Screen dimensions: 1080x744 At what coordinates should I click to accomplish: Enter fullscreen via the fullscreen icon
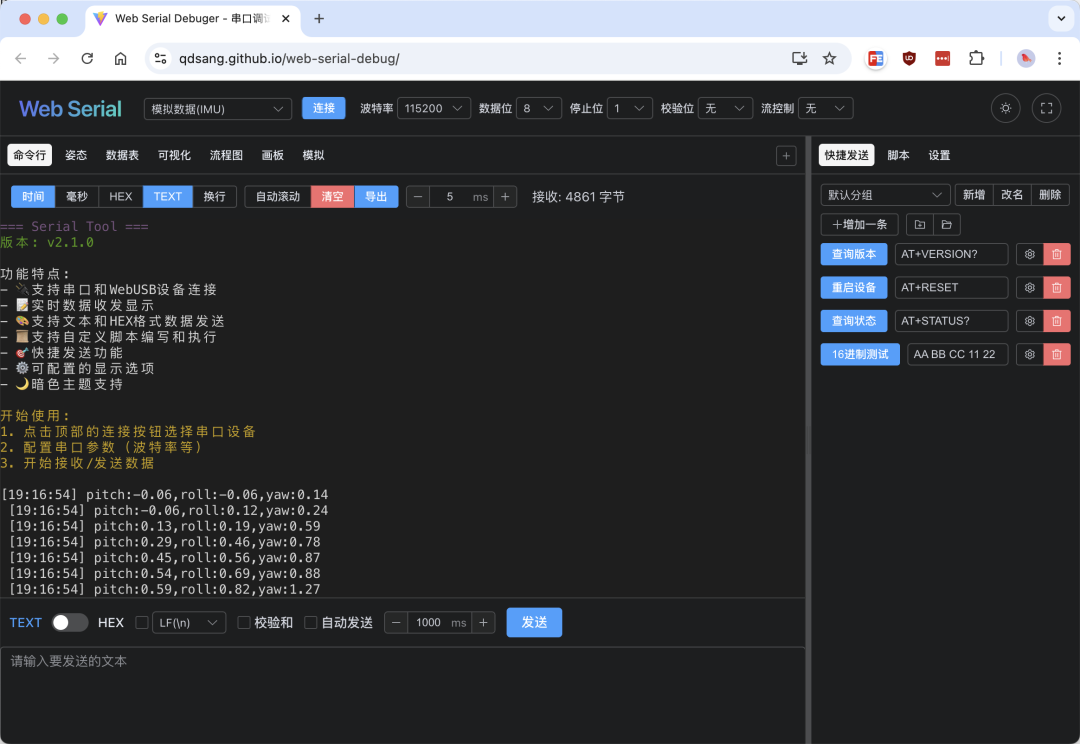pyautogui.click(x=1045, y=108)
